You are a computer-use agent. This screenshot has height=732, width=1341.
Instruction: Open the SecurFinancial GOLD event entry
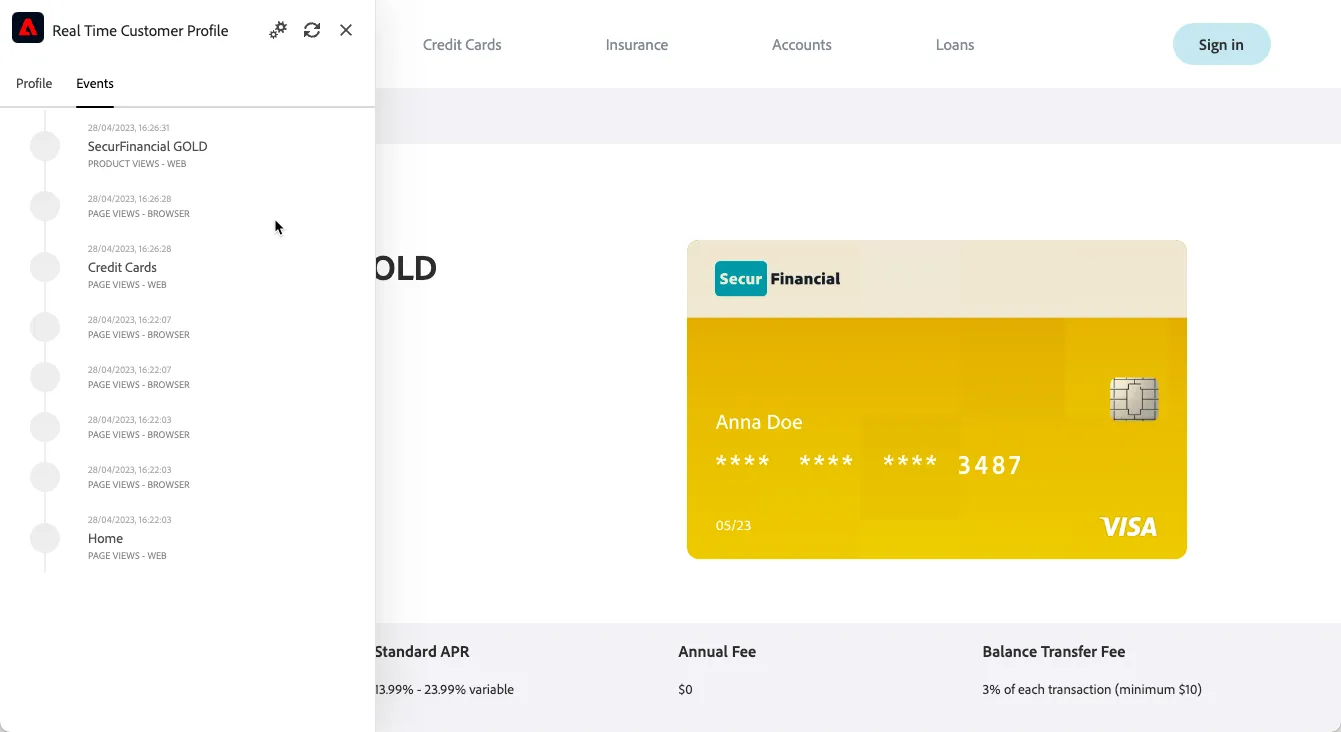(148, 147)
